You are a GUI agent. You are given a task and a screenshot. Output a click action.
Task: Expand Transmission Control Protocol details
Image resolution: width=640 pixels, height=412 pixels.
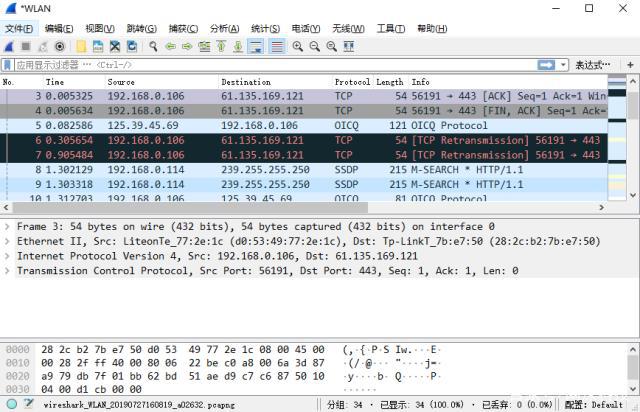pyautogui.click(x=9, y=270)
